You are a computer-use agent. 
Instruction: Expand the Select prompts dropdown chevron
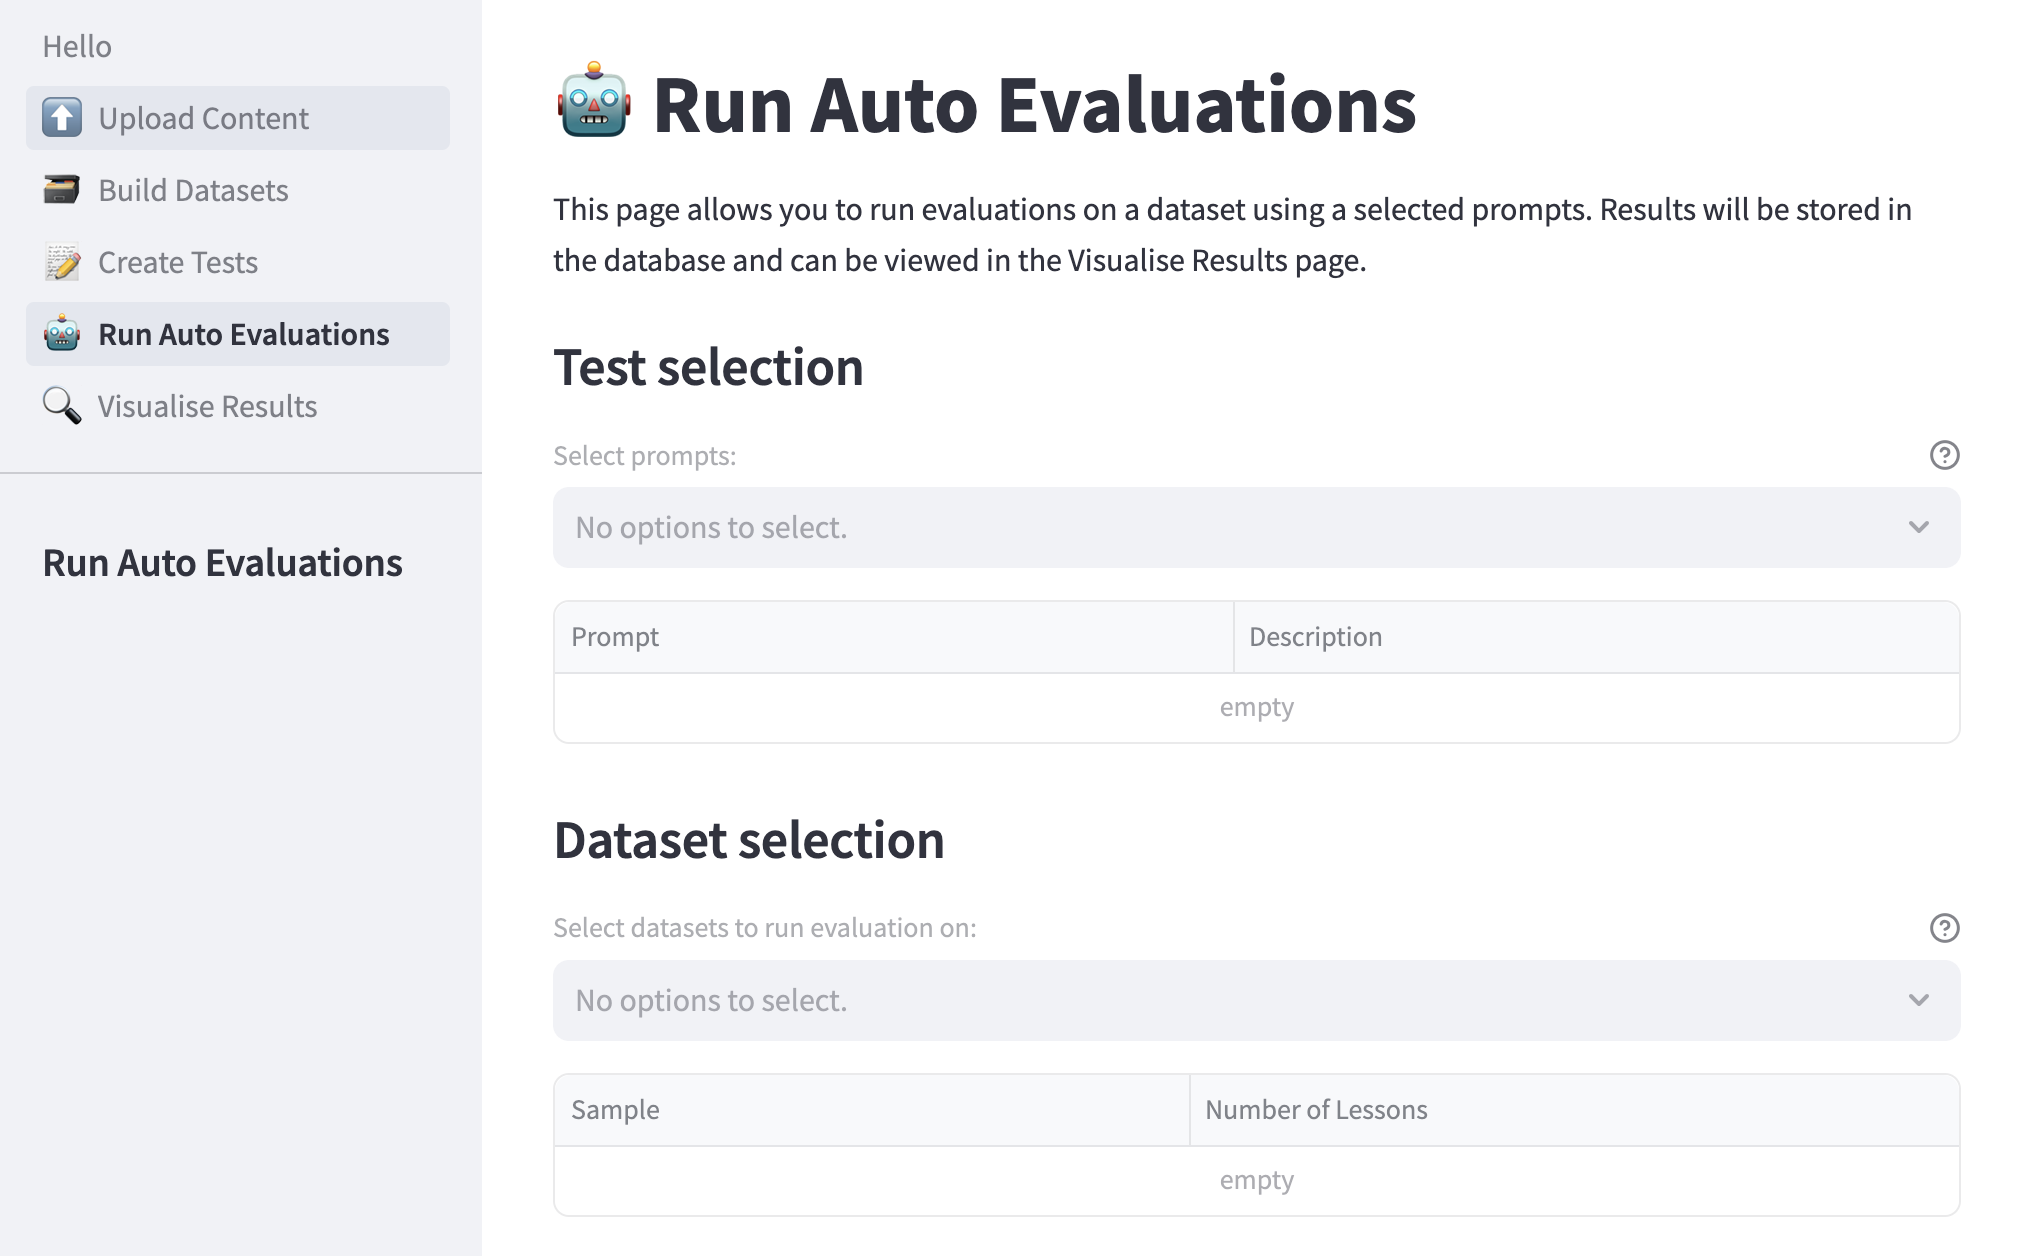(1918, 527)
